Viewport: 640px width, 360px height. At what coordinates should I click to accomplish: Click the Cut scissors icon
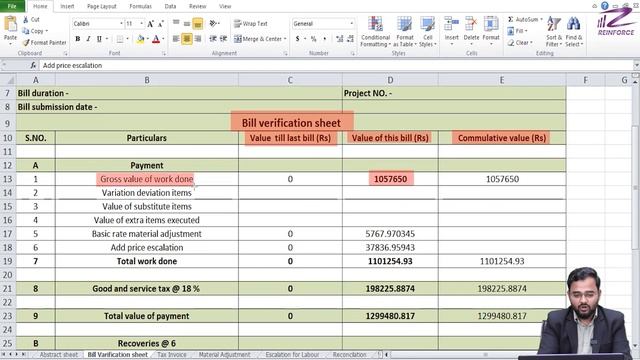tap(26, 19)
